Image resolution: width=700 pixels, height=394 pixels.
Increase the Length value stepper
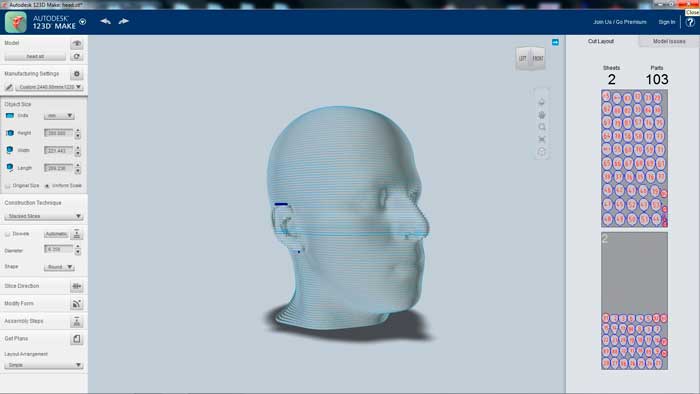pyautogui.click(x=78, y=166)
